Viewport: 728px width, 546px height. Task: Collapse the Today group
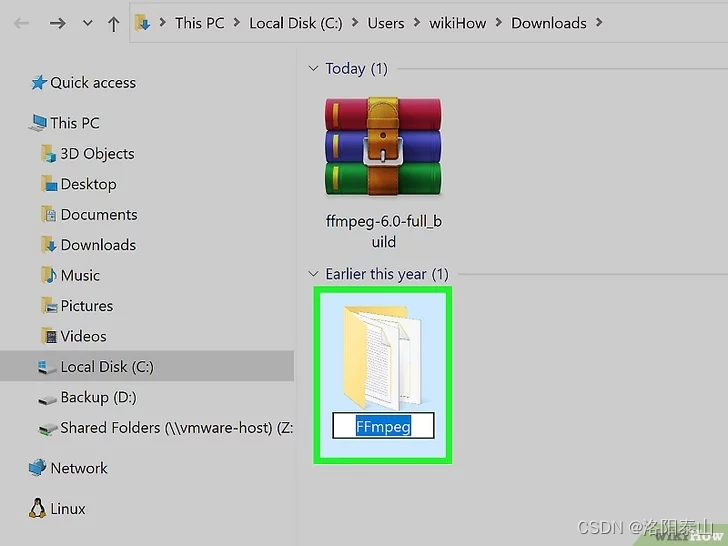(x=313, y=69)
